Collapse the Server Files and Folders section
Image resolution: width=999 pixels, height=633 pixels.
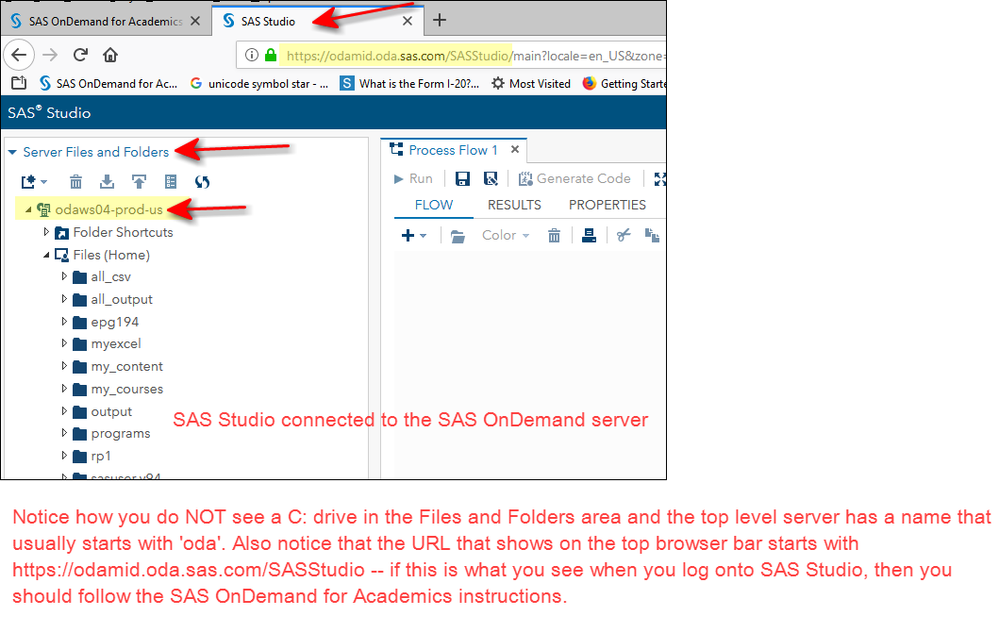pos(12,152)
